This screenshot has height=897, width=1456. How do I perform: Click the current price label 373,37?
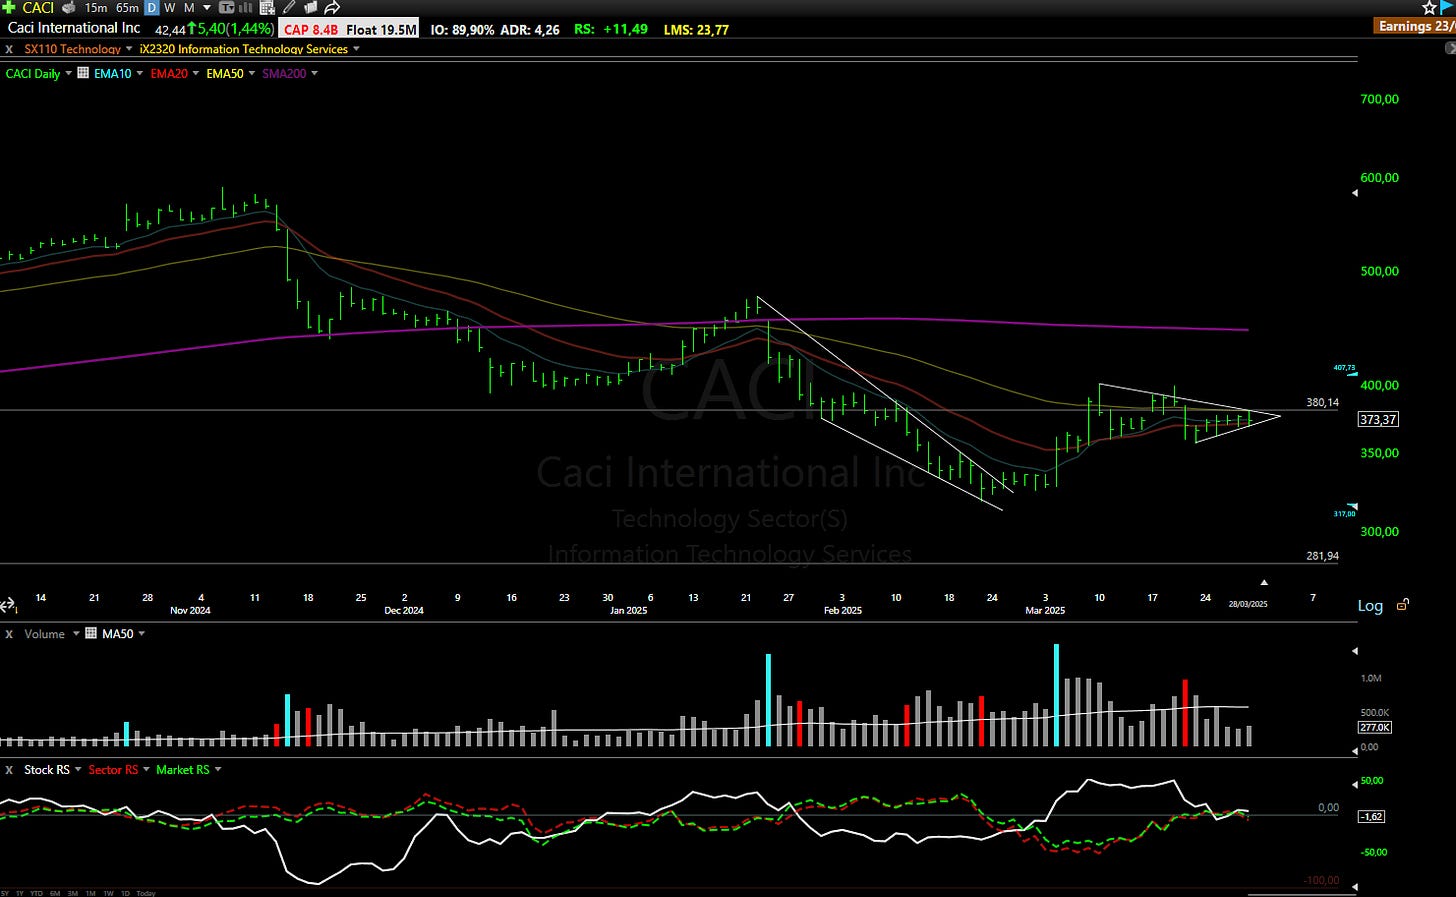click(x=1378, y=420)
